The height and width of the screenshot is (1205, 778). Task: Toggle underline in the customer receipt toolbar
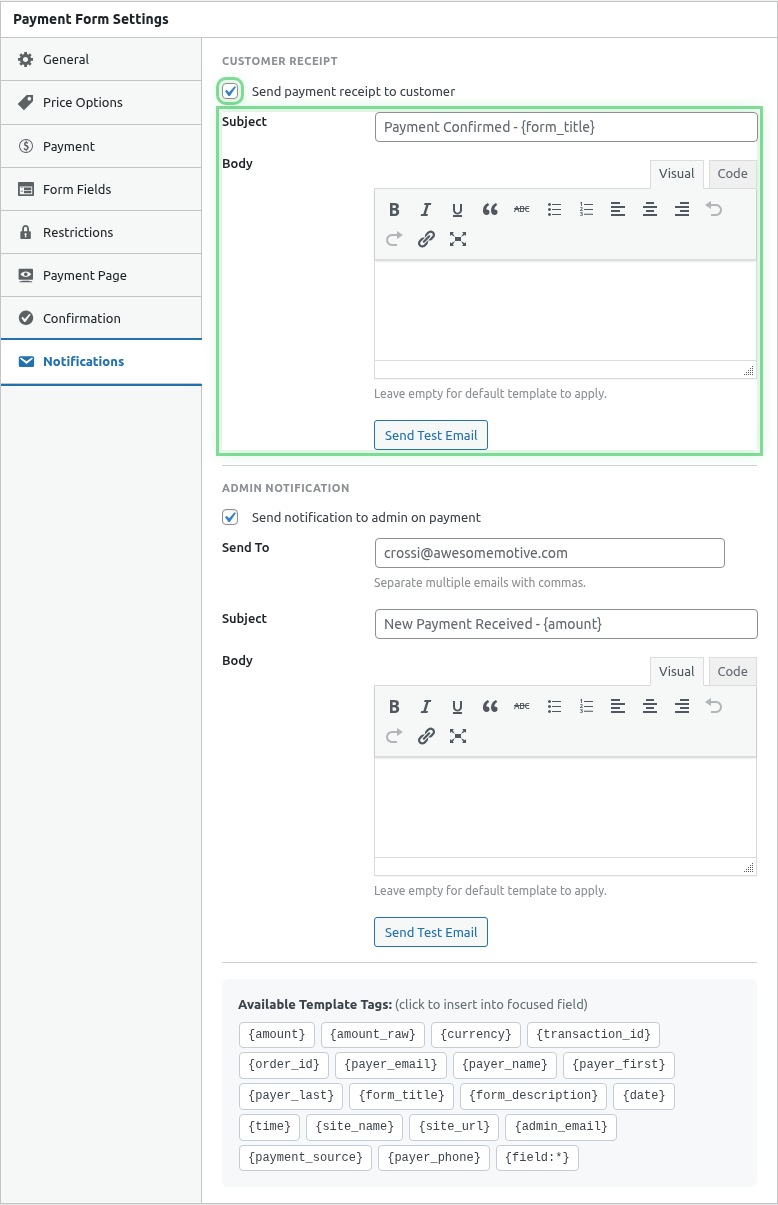458,209
